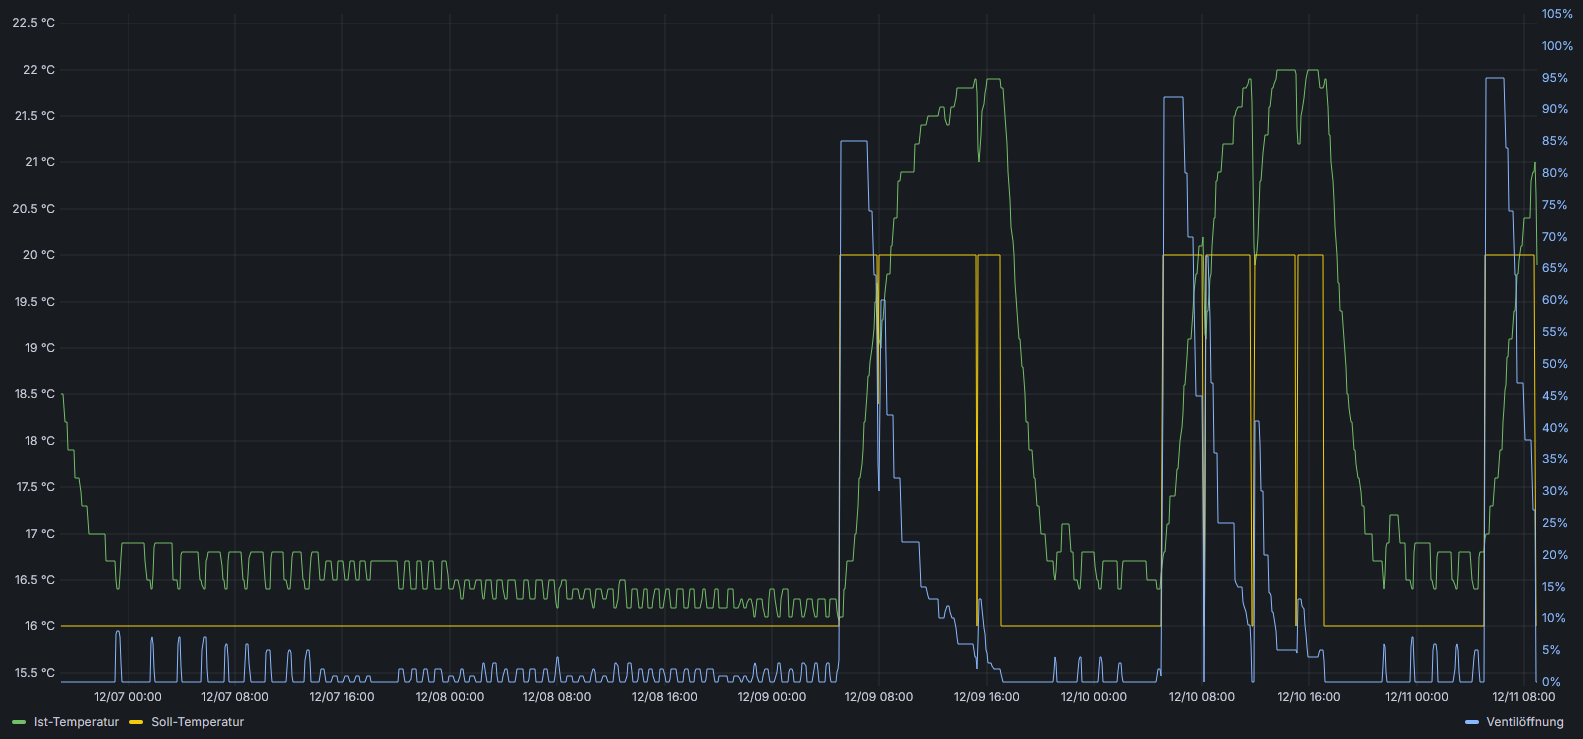Click the 18.5 °C left axis label
Screen dimensions: 1583x739
coord(34,394)
